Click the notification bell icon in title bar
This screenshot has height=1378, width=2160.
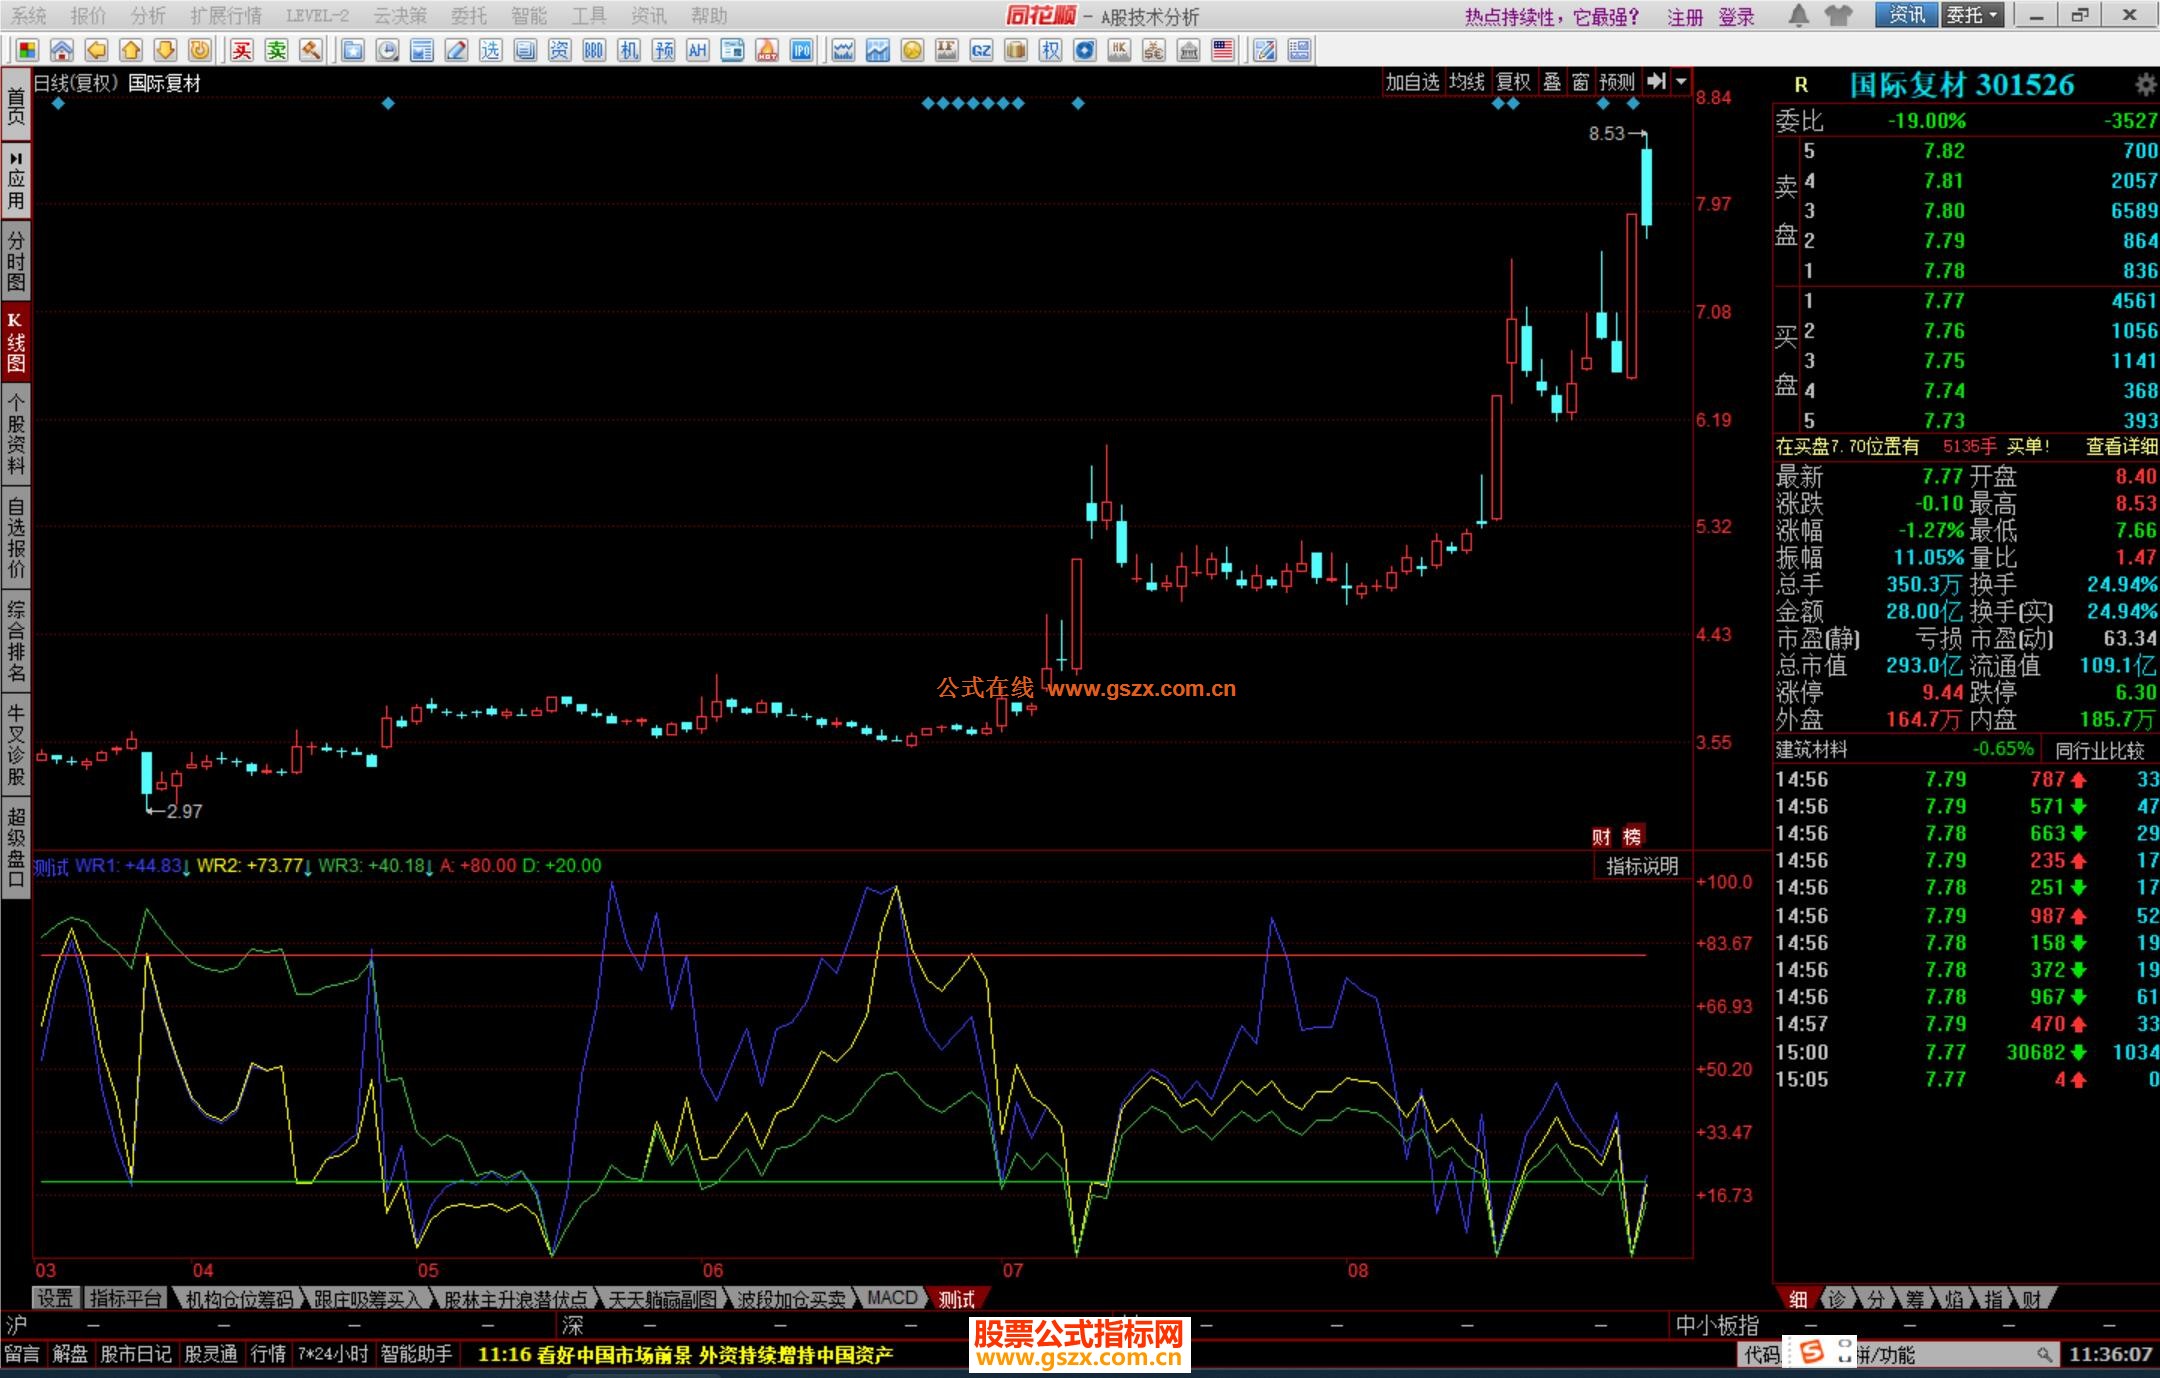coord(1798,15)
